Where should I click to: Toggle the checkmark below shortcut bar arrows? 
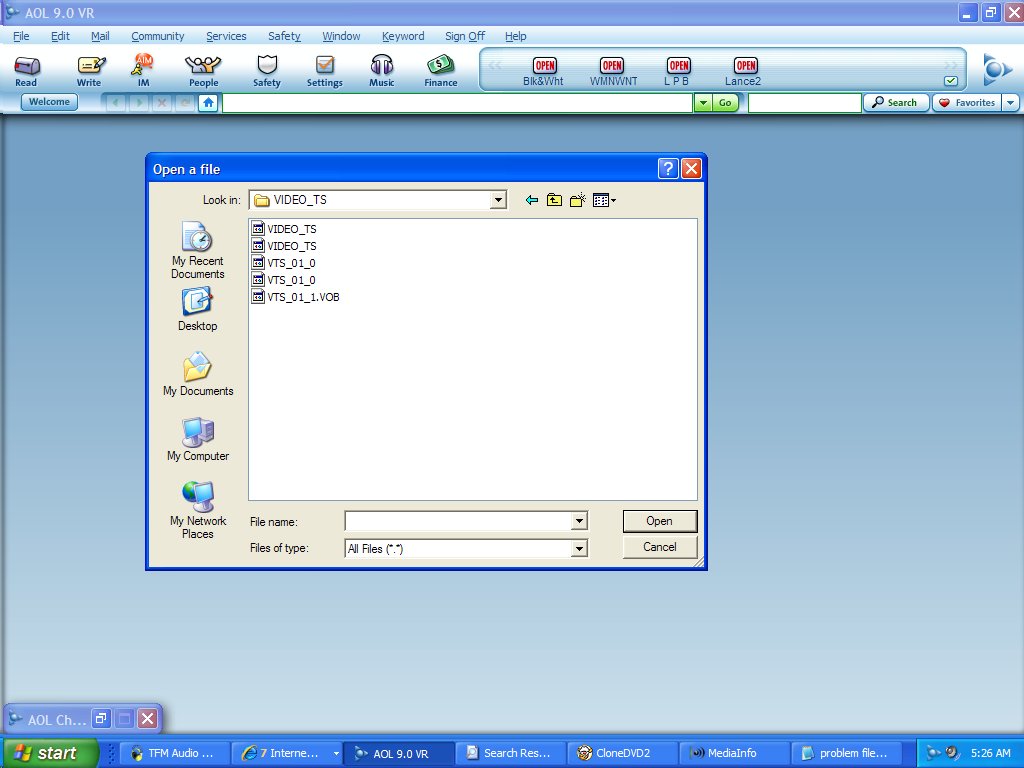pos(951,81)
